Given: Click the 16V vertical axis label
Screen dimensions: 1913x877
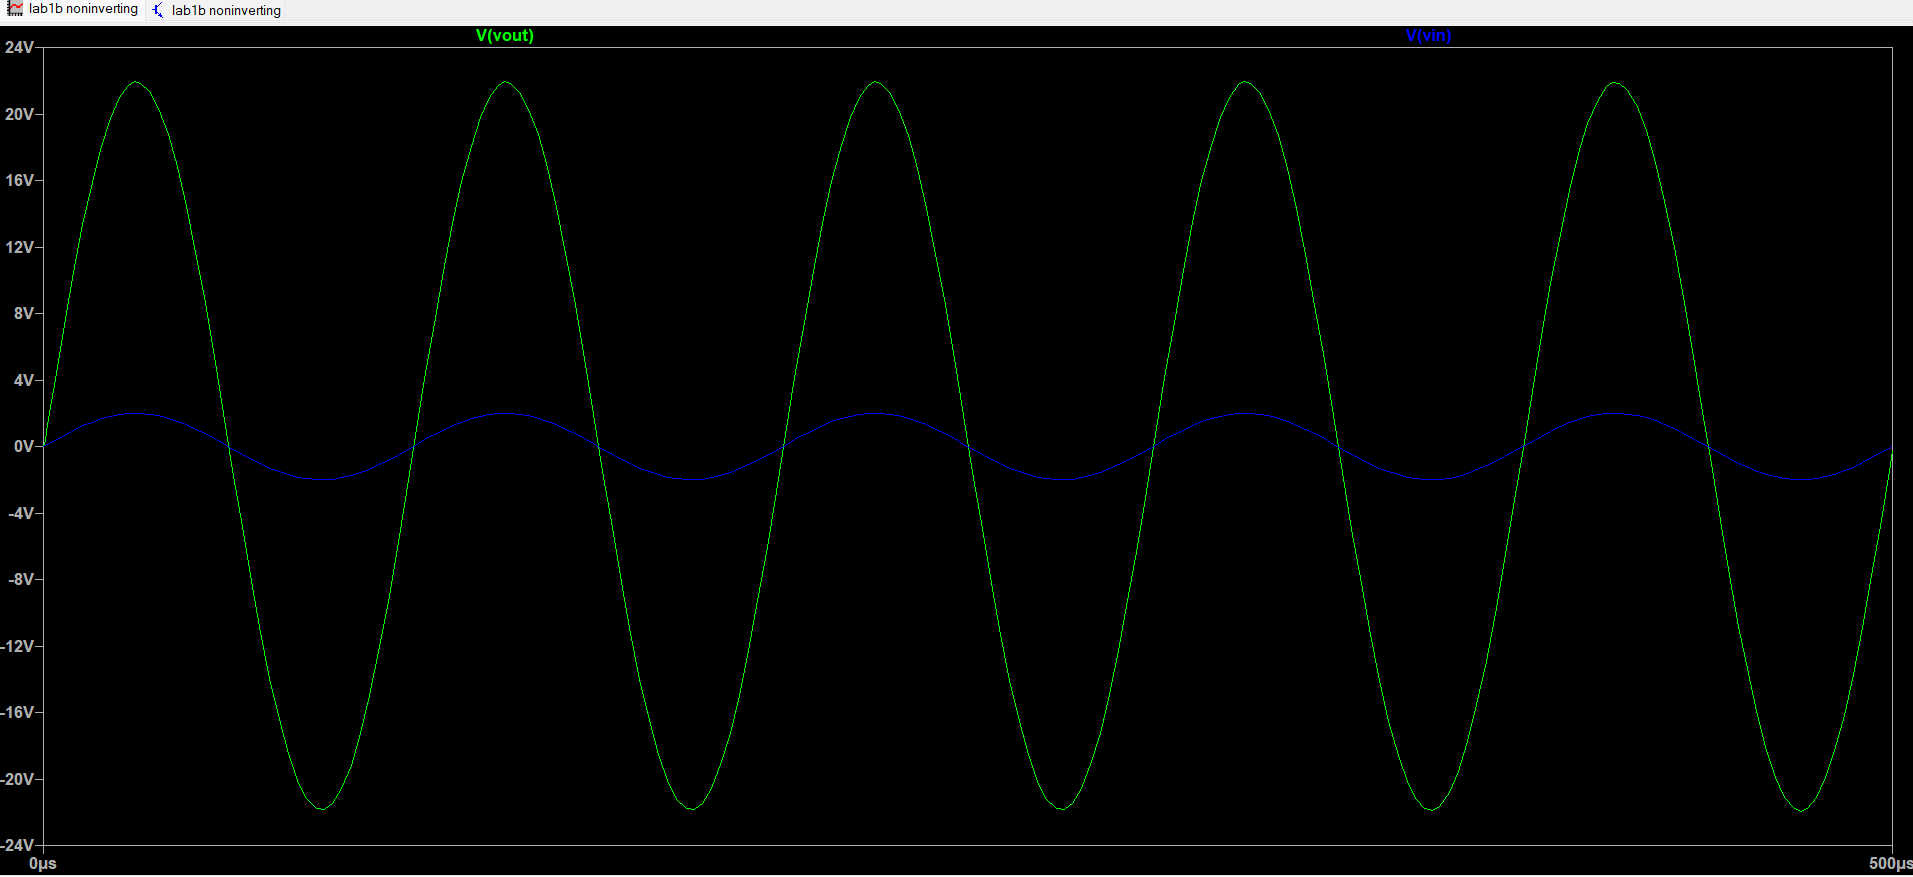Looking at the screenshot, I should (19, 181).
